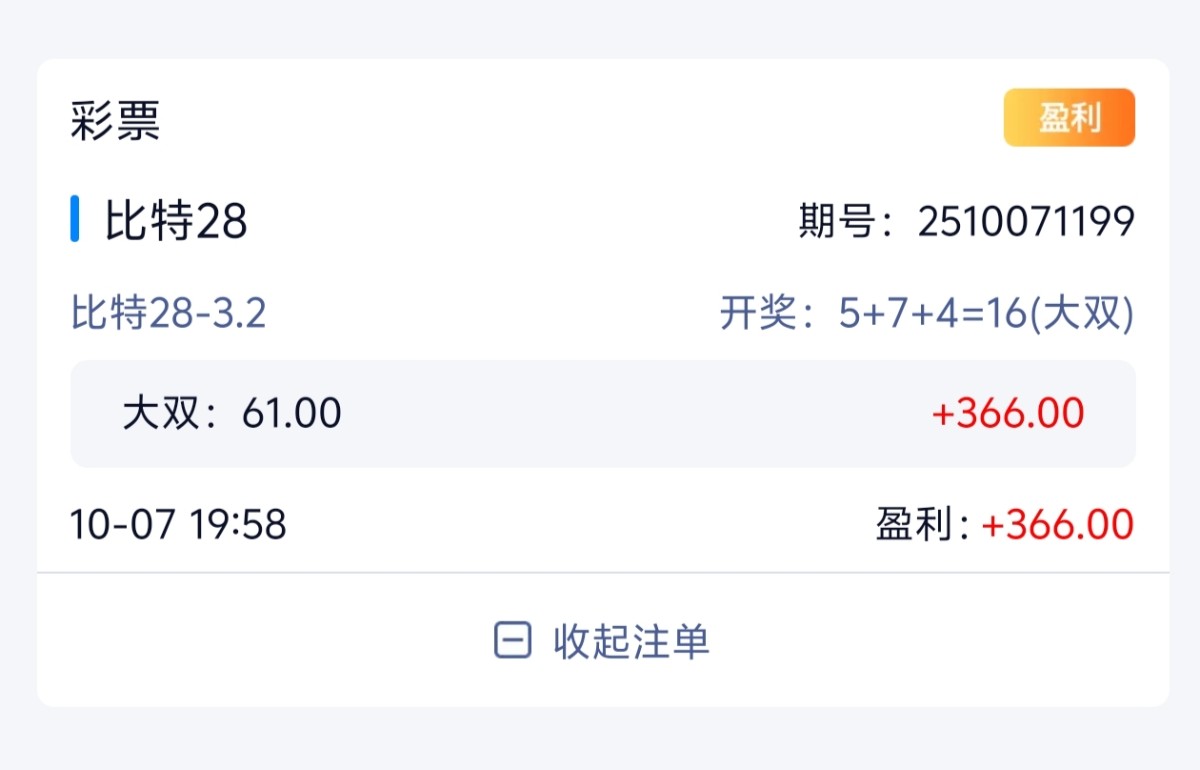
Task: Tap the orange 盈利 badge
Action: pyautogui.click(x=1069, y=118)
